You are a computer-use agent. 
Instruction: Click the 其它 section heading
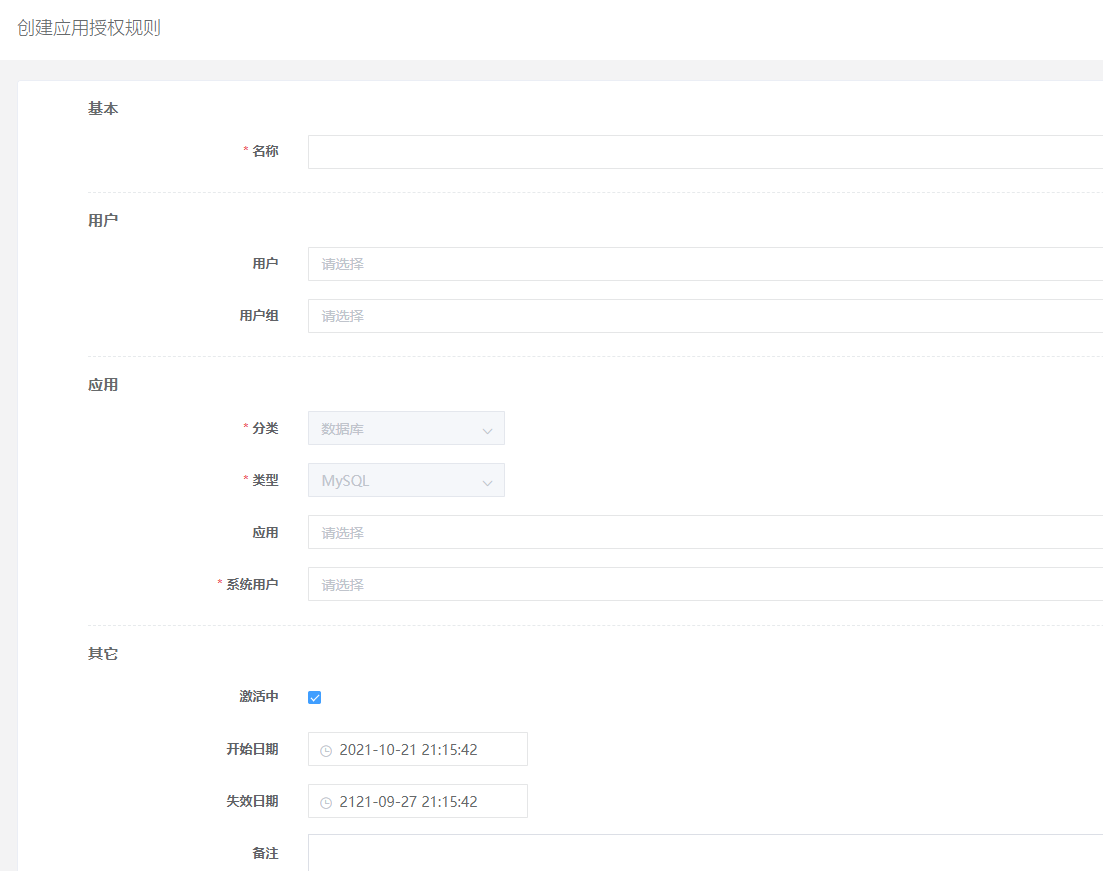pos(103,654)
